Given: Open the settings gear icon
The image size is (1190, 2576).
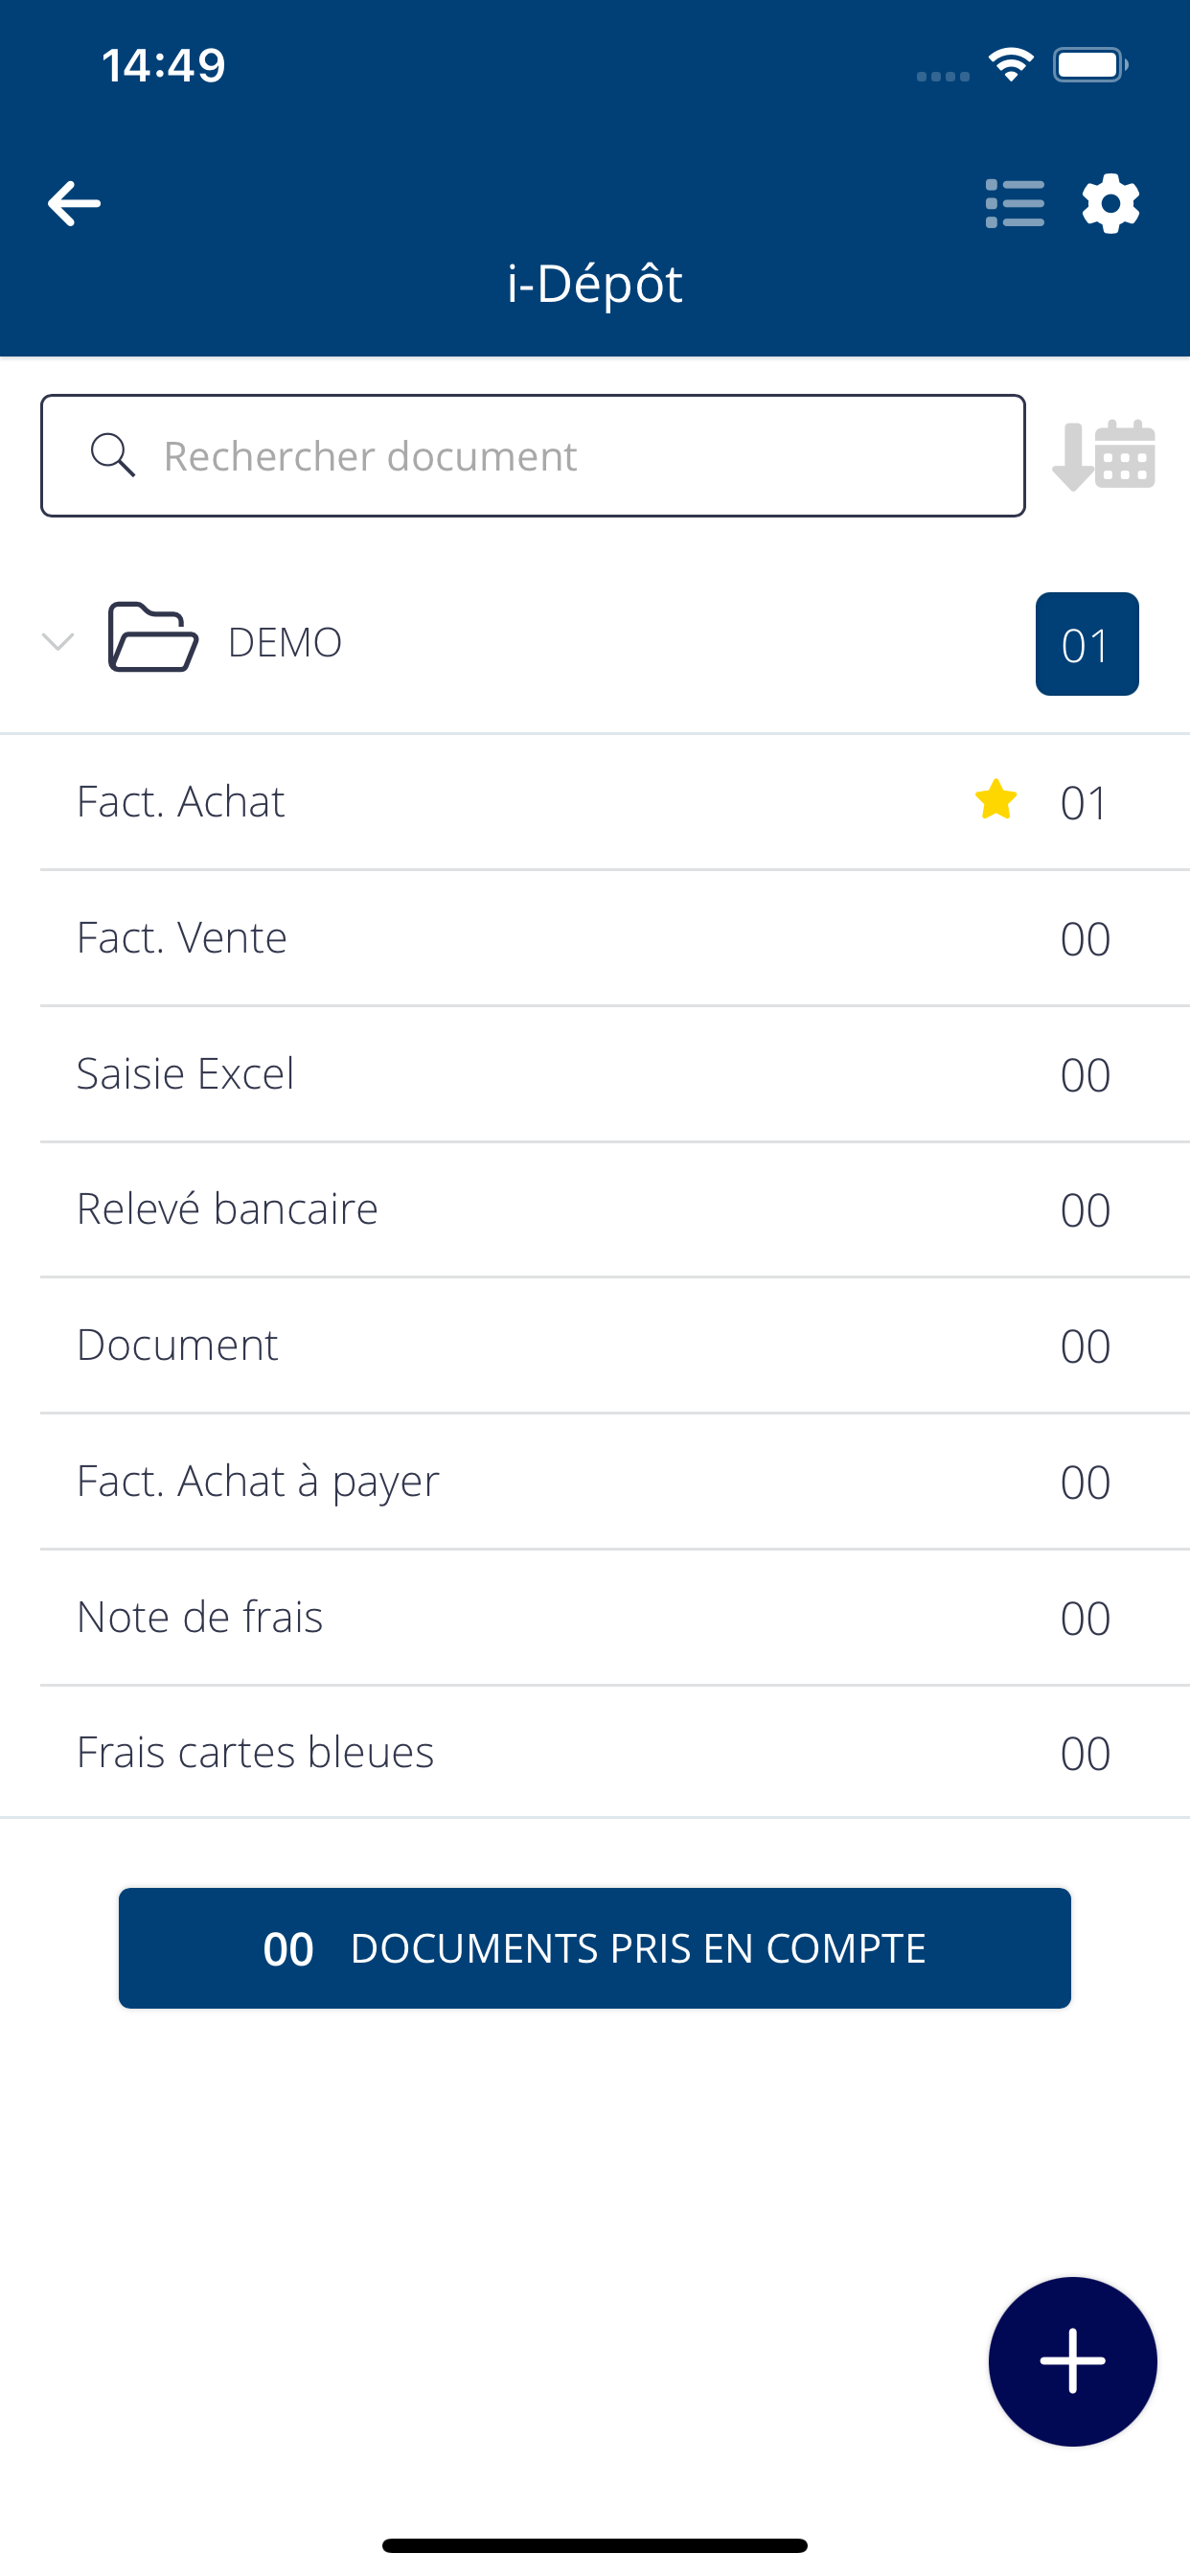Looking at the screenshot, I should tap(1110, 204).
